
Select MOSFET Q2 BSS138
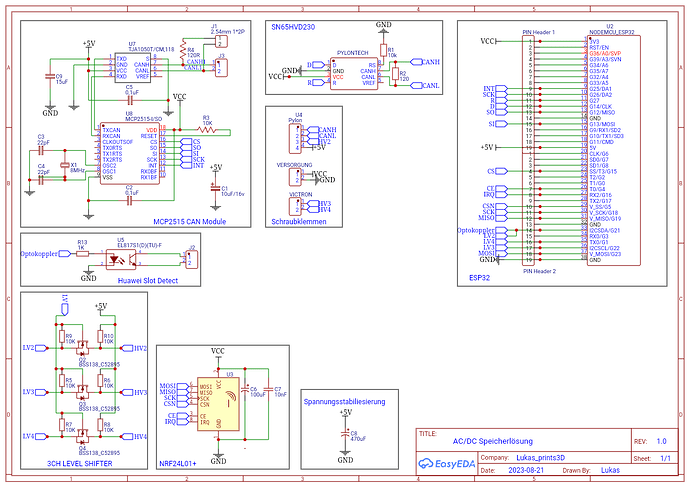click(82, 348)
